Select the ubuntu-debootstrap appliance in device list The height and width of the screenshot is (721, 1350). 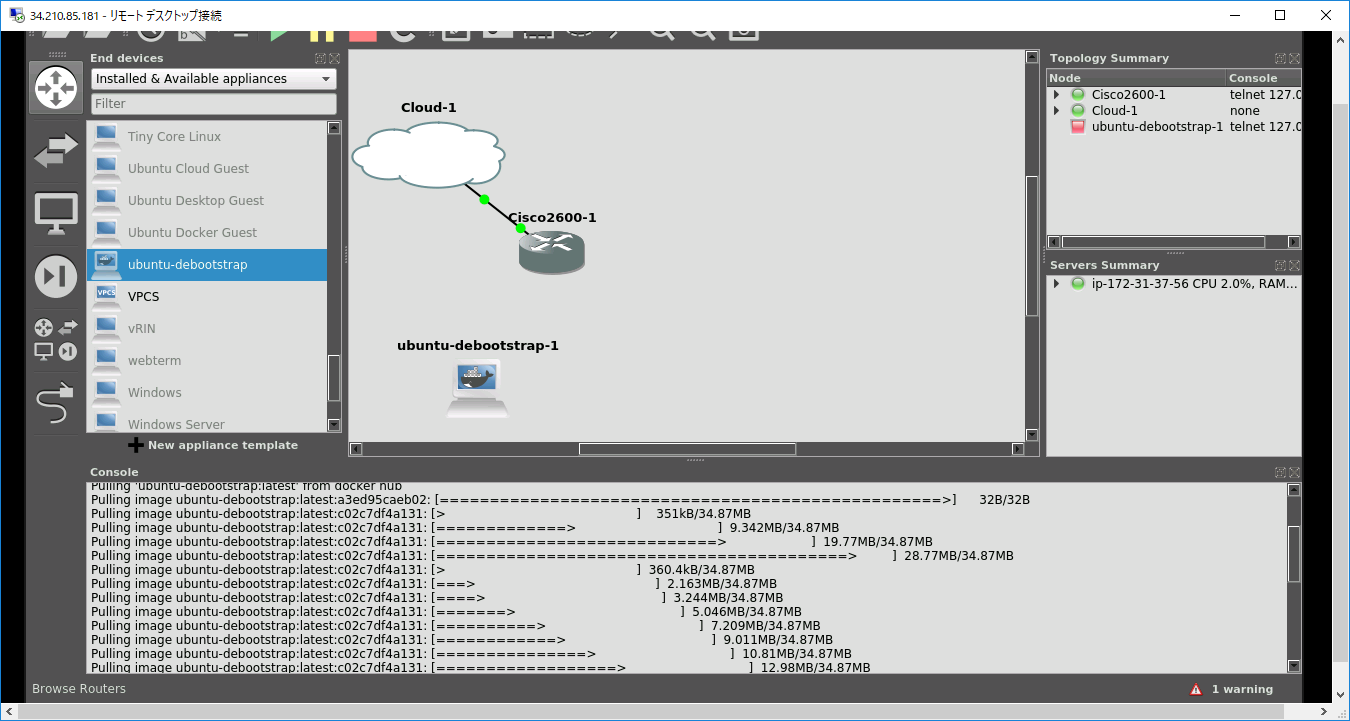[x=207, y=265]
